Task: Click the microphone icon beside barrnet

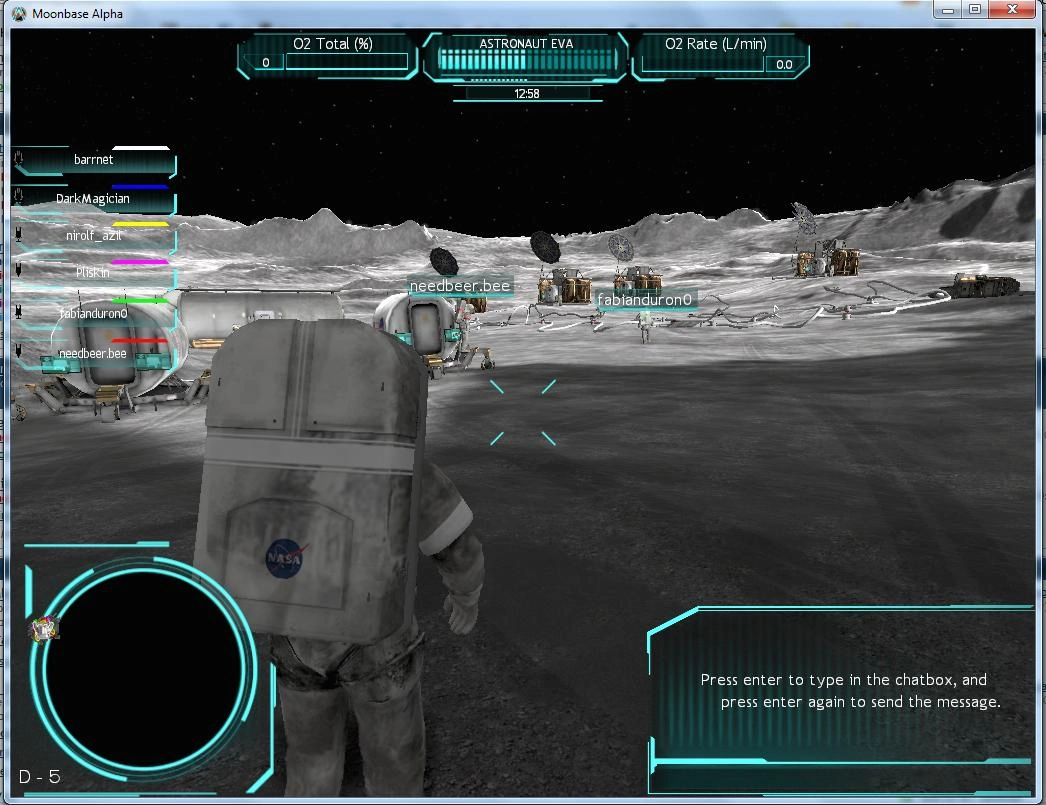Action: click(x=19, y=159)
